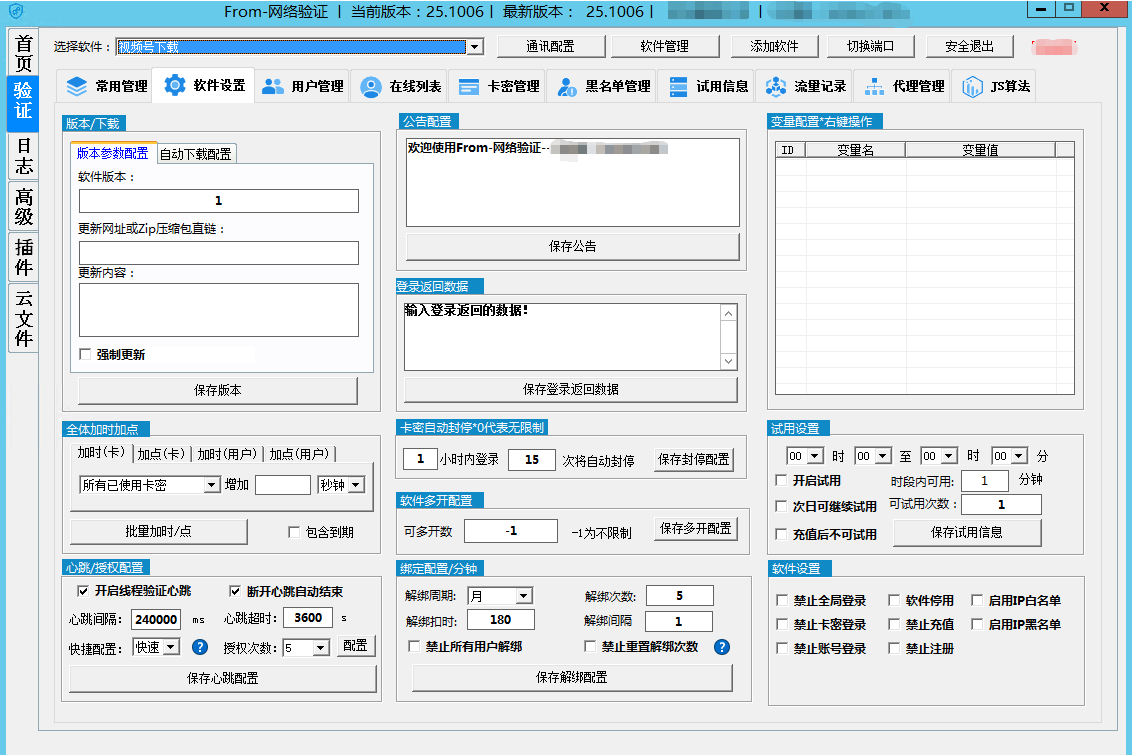Check the 禁止全局登录 option
The image size is (1132, 755).
tap(782, 601)
